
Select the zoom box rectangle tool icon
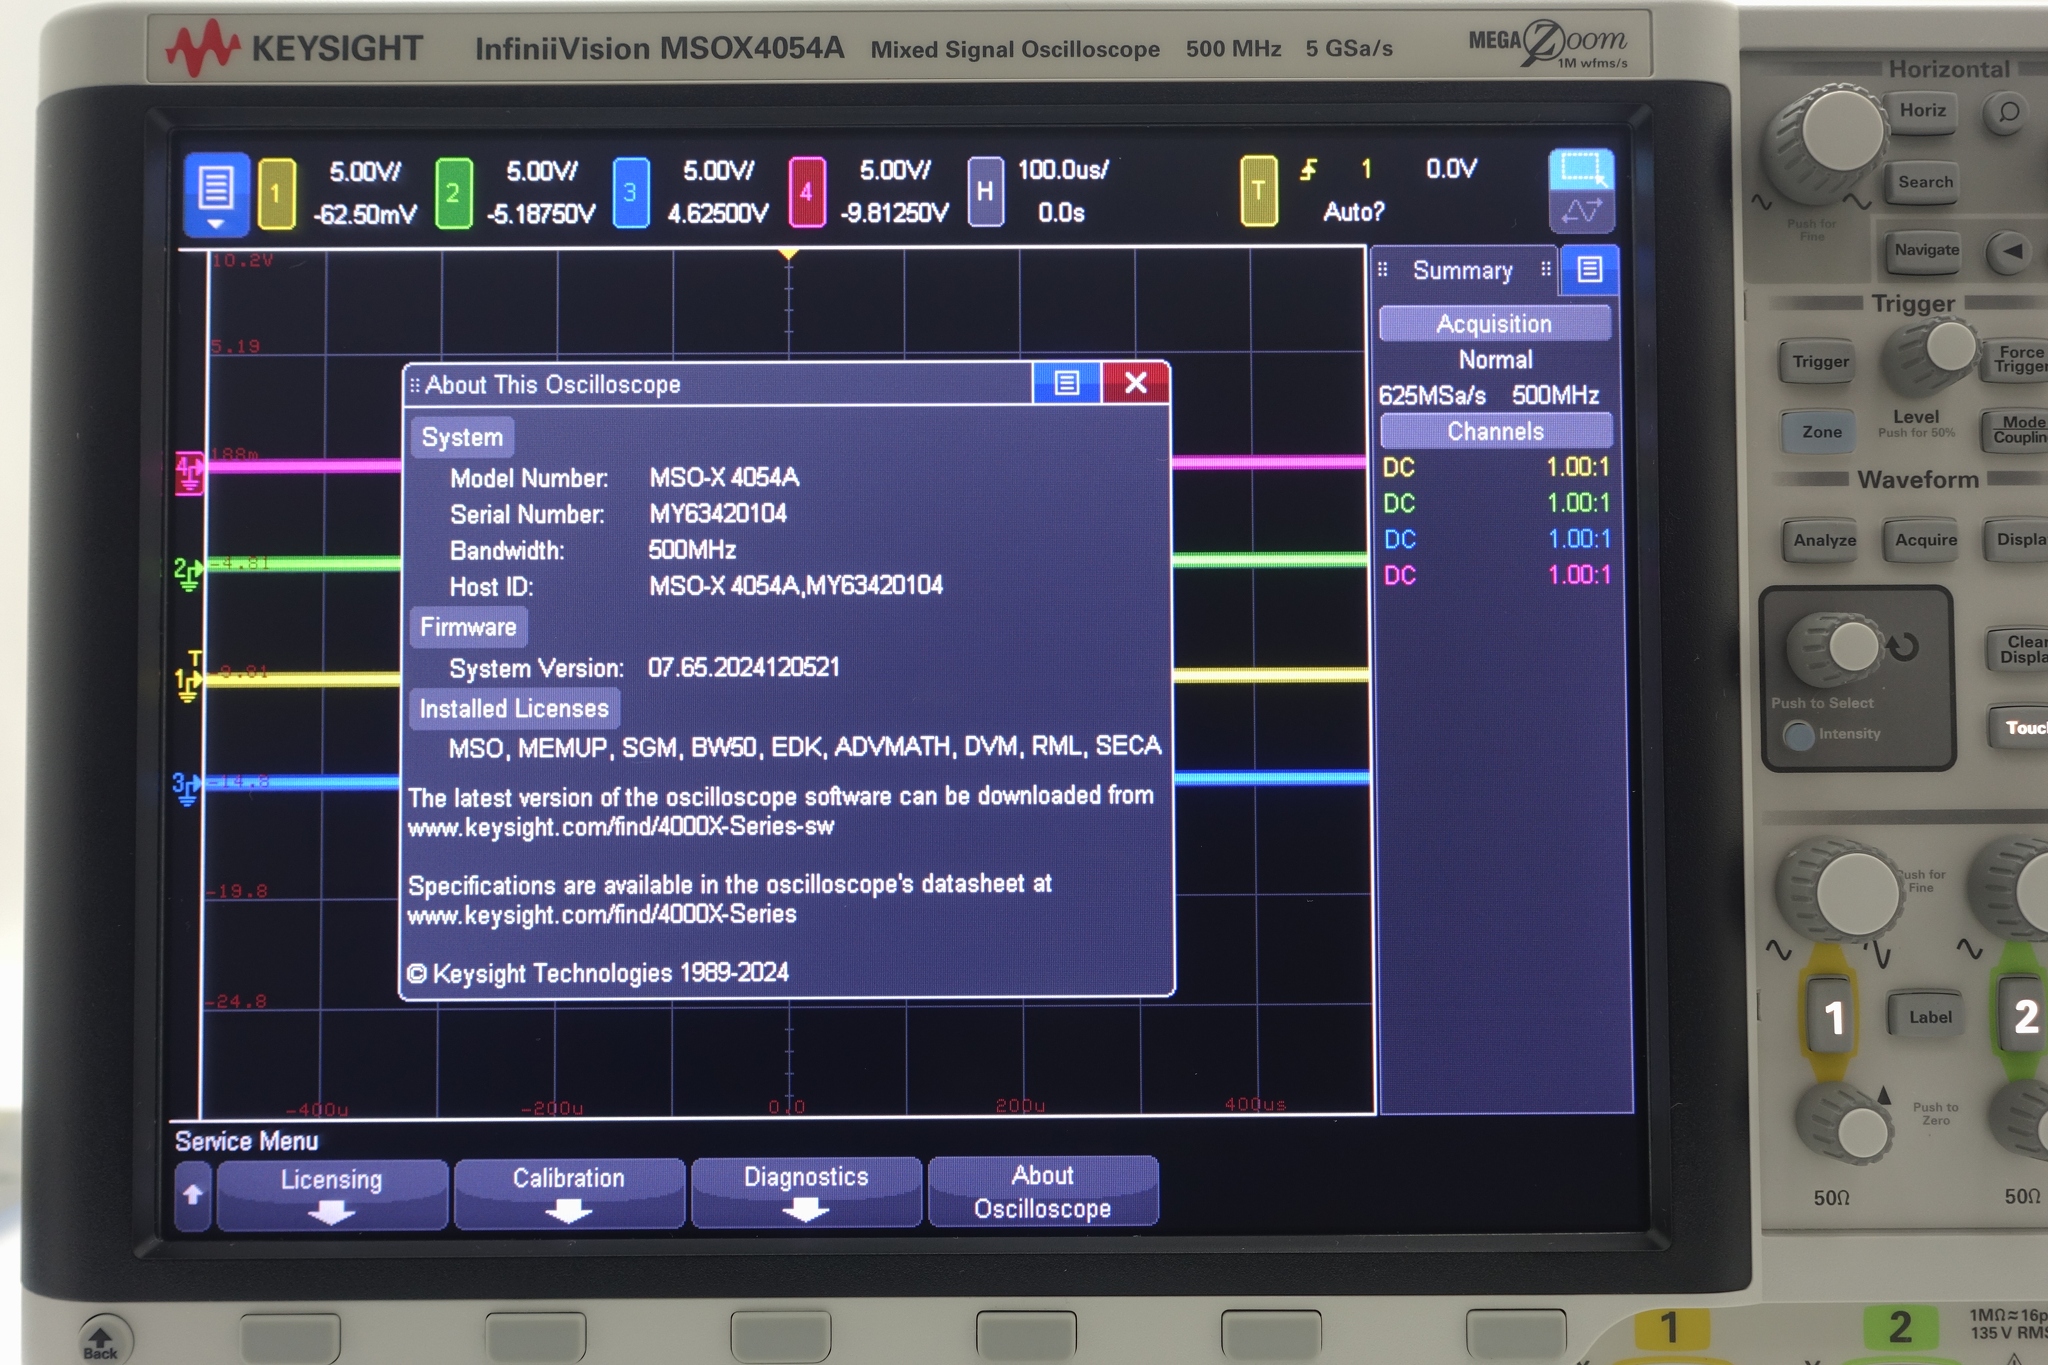tap(1581, 169)
